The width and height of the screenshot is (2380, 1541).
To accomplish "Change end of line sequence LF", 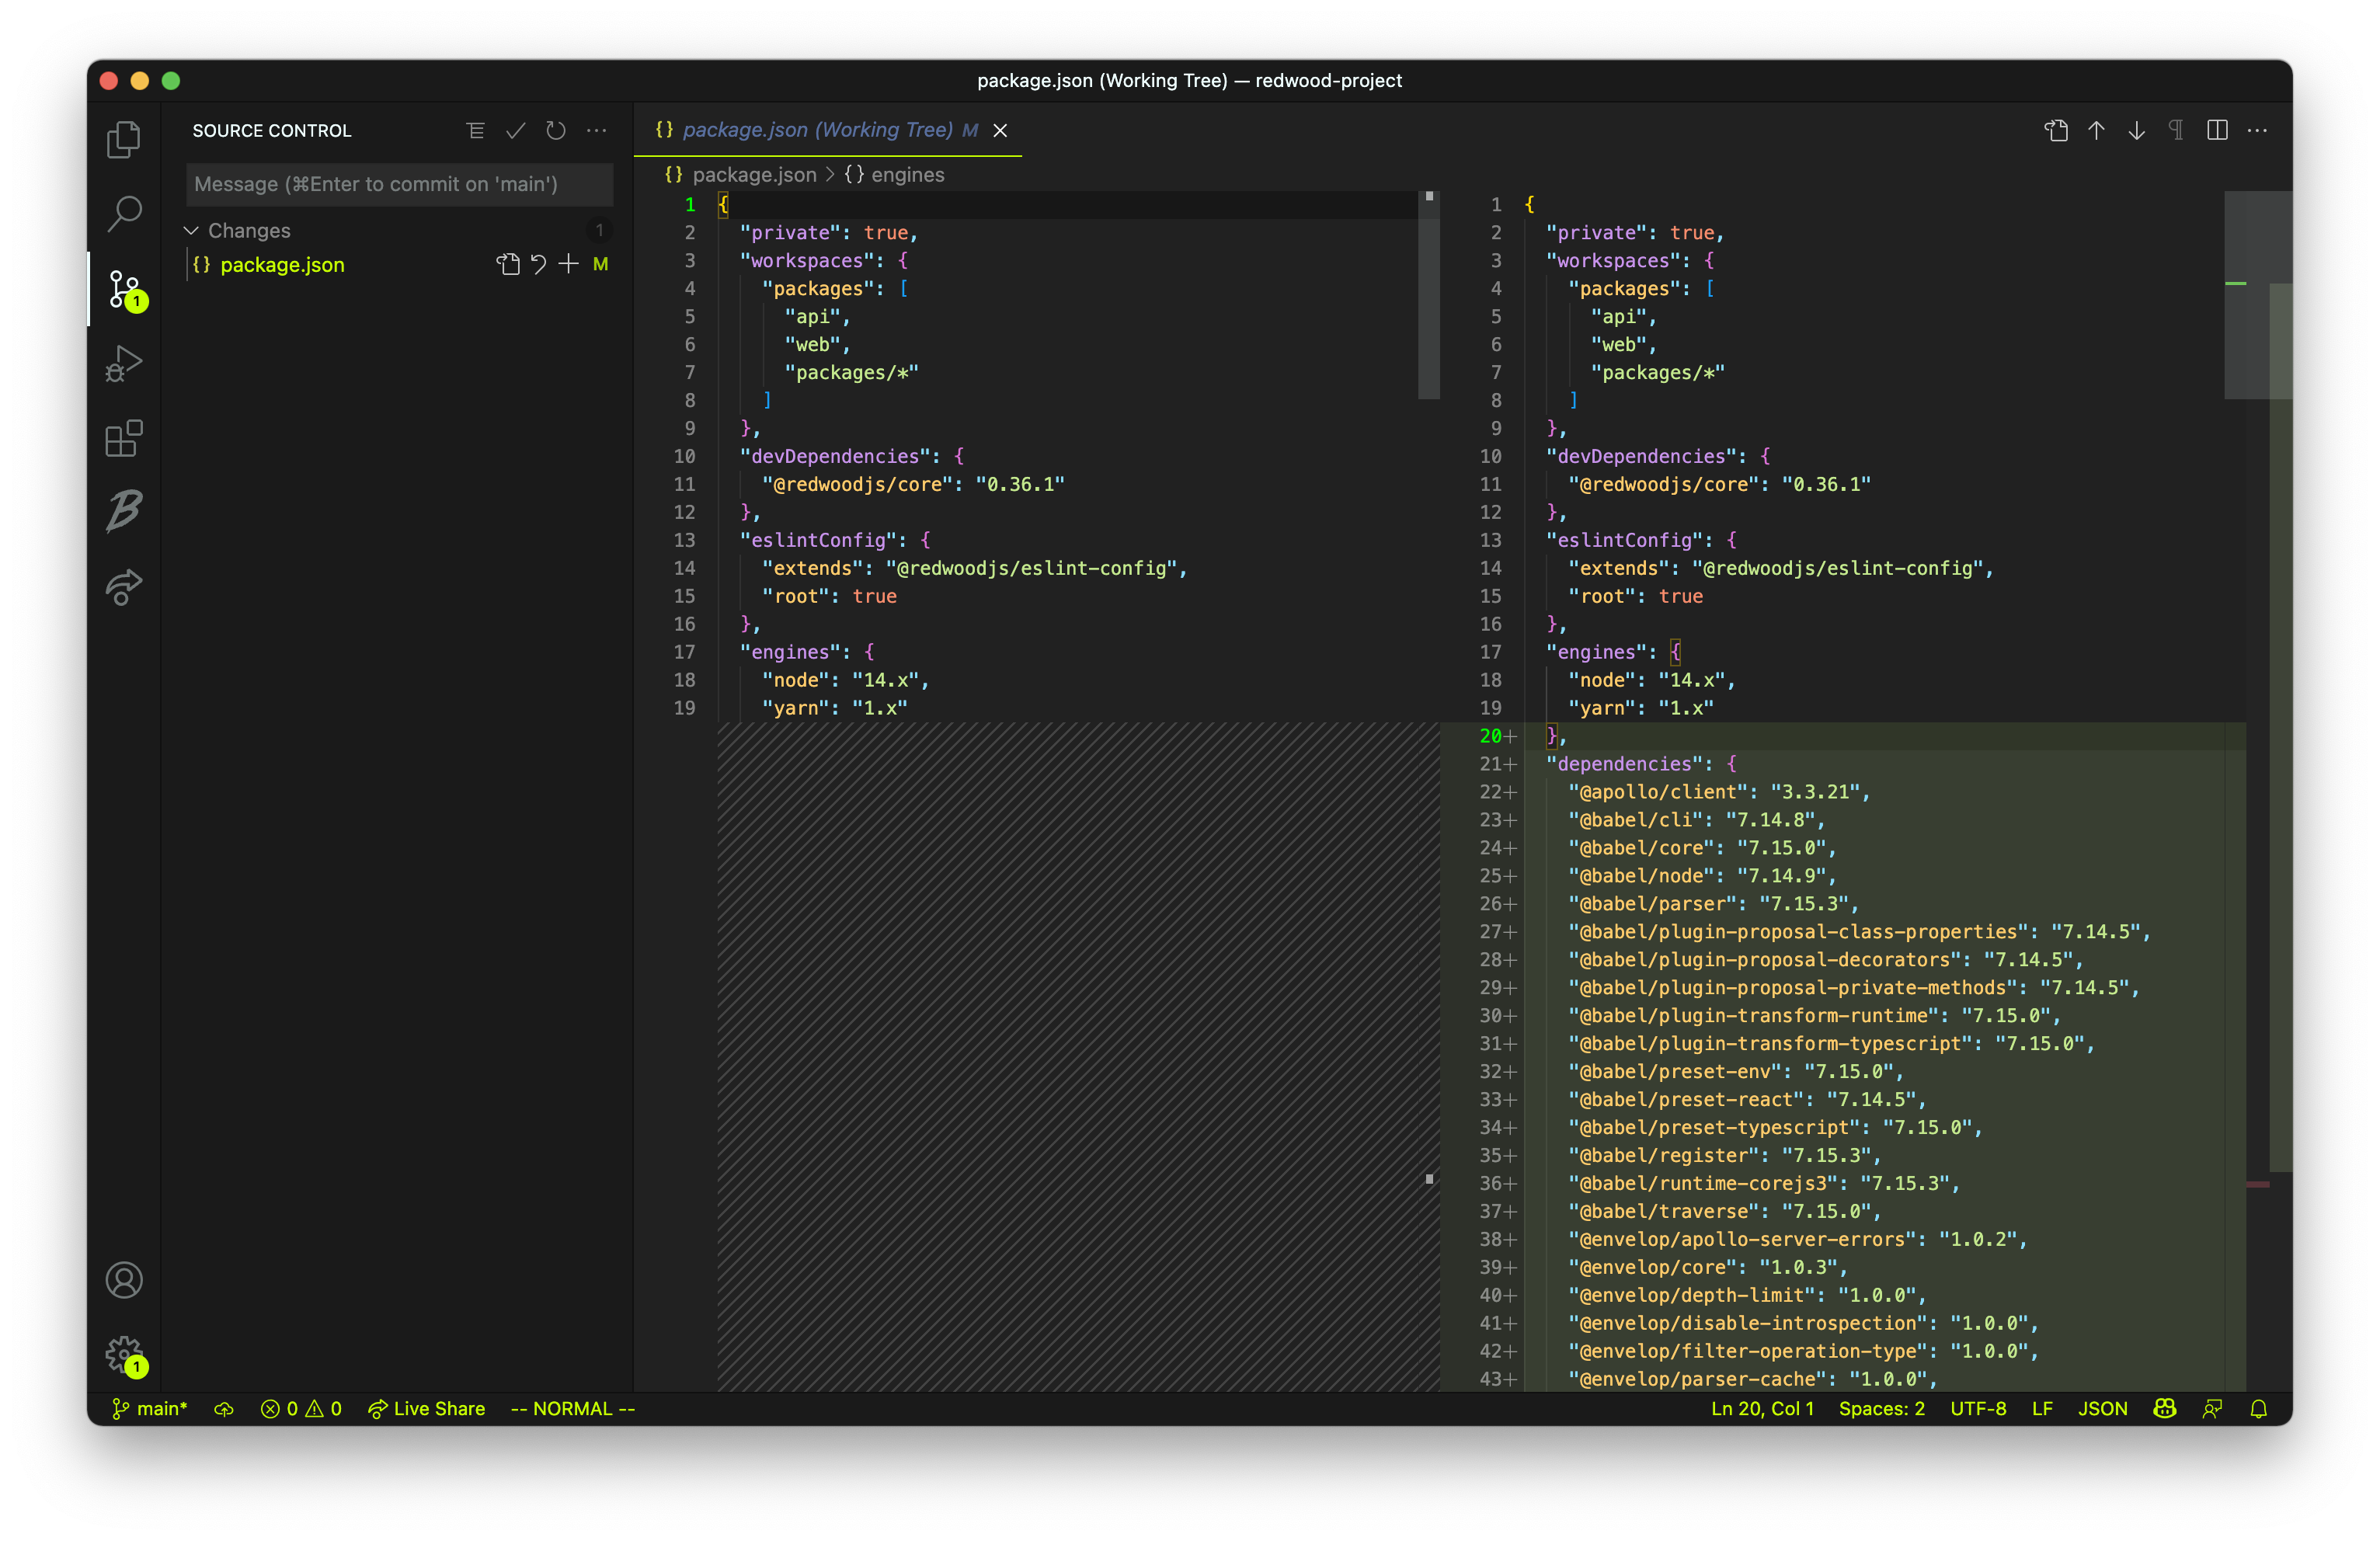I will tap(2042, 1408).
